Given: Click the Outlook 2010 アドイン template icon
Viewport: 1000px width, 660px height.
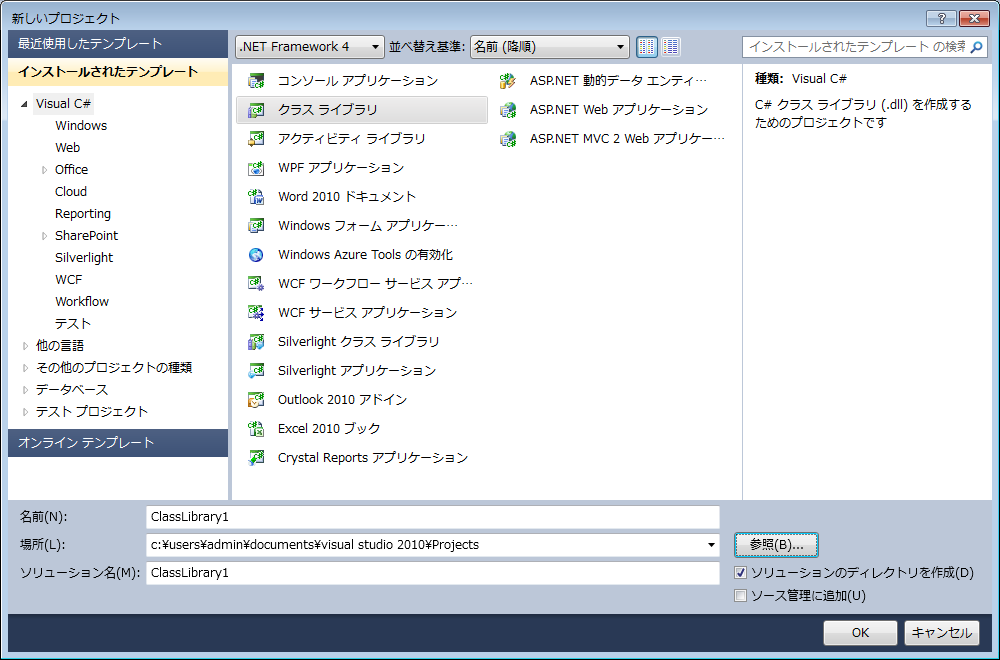Looking at the screenshot, I should (x=256, y=399).
